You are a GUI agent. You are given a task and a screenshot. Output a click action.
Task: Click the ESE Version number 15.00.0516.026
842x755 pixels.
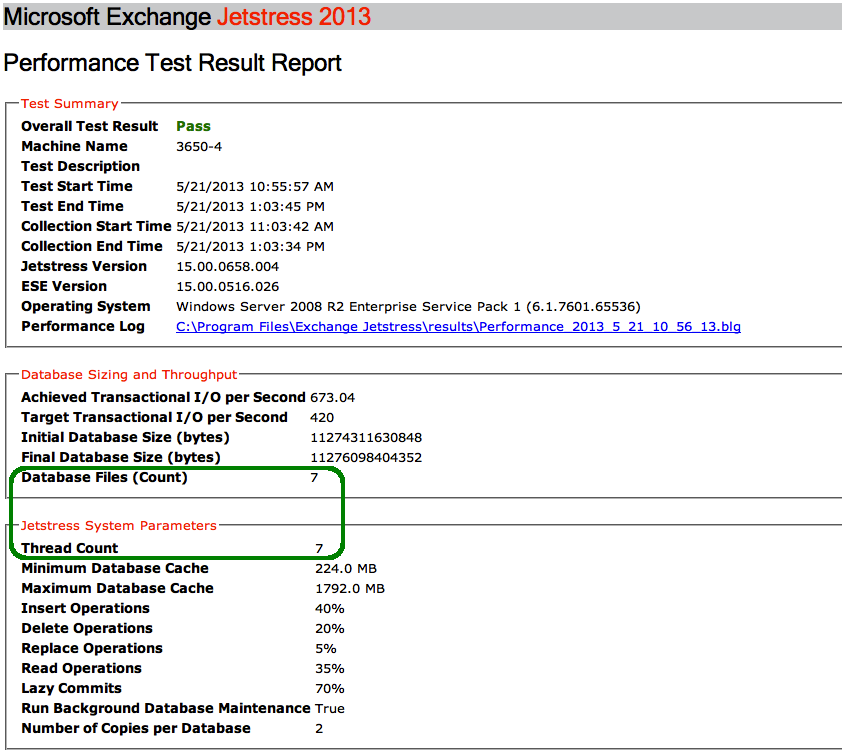pyautogui.click(x=227, y=287)
